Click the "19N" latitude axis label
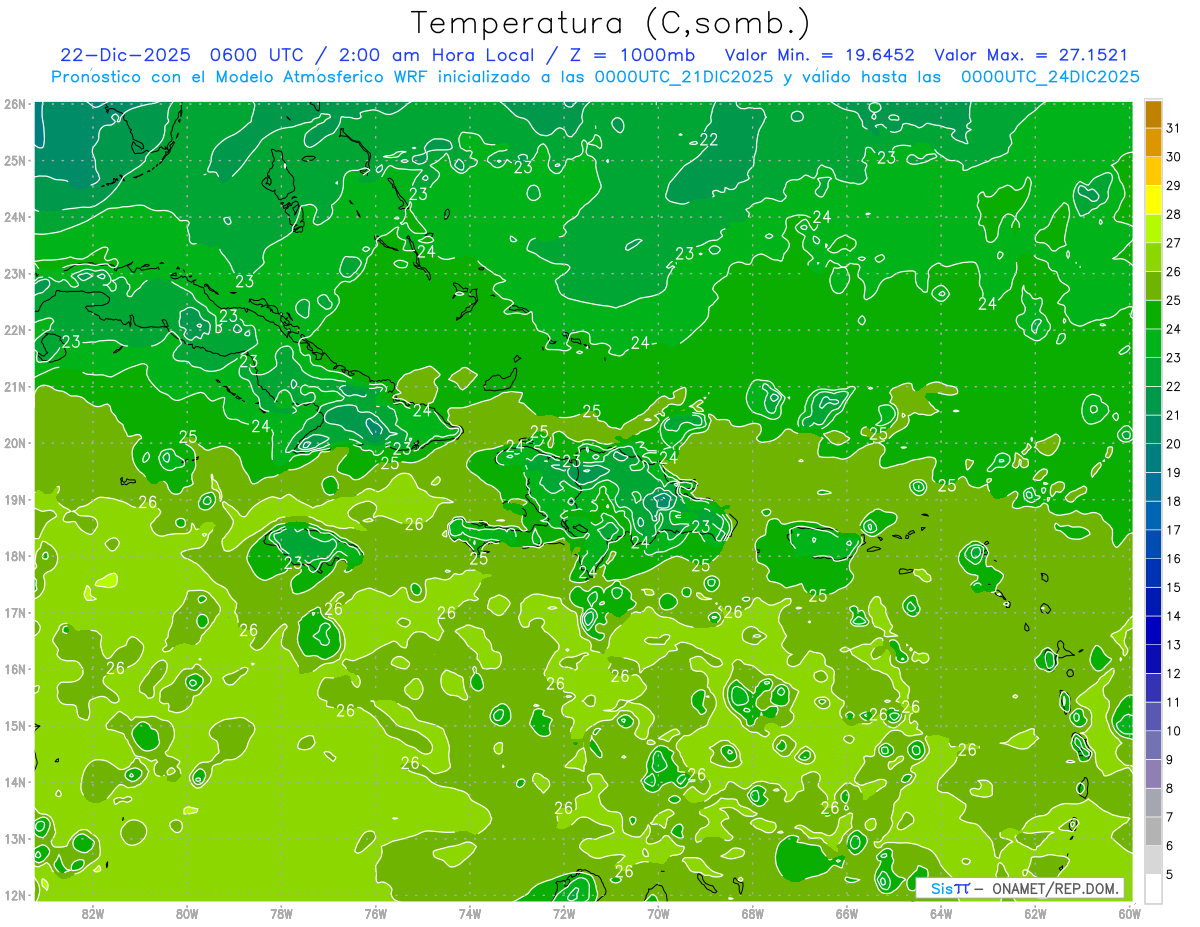The image size is (1200, 927). (14, 499)
